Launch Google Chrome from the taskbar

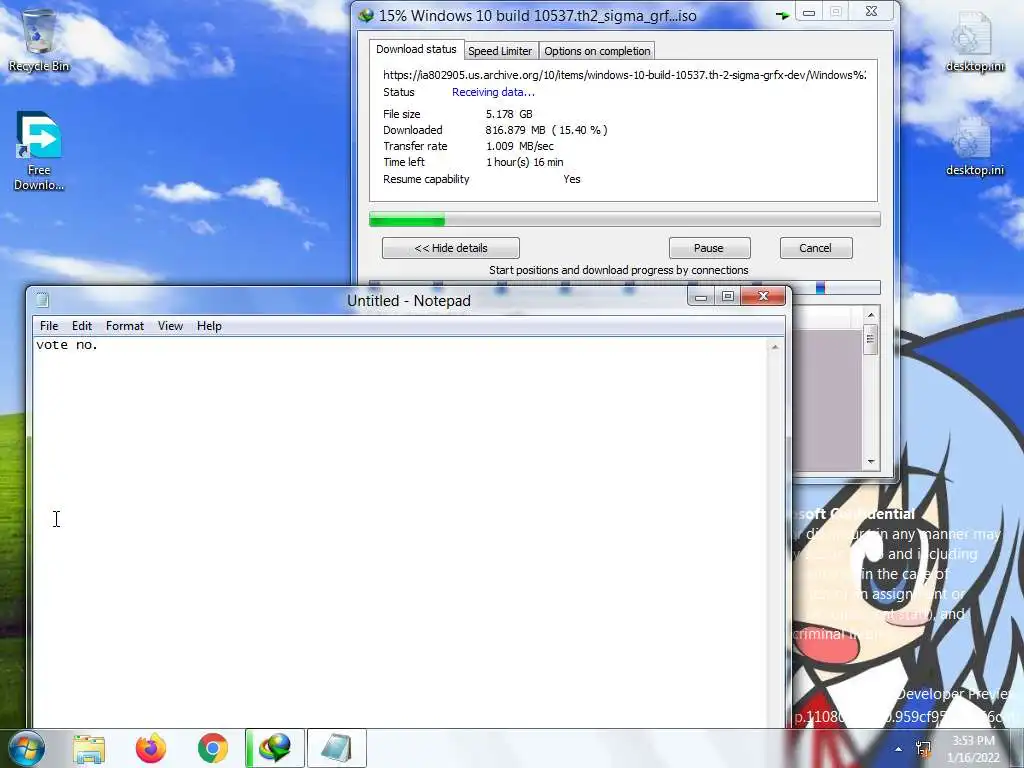[213, 748]
